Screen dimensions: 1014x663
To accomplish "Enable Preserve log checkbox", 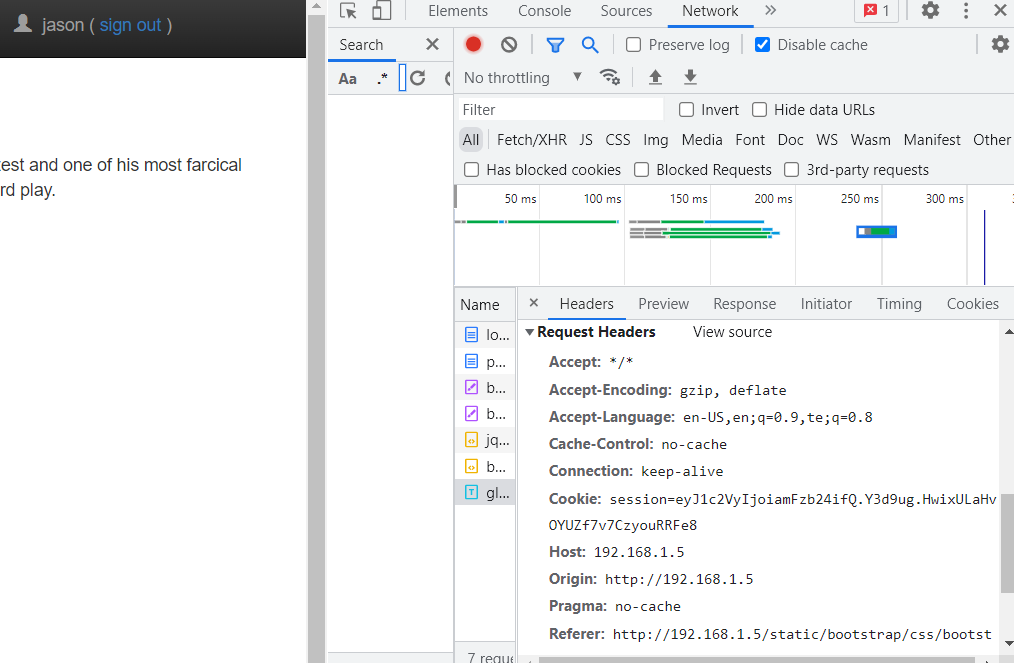I will click(634, 45).
